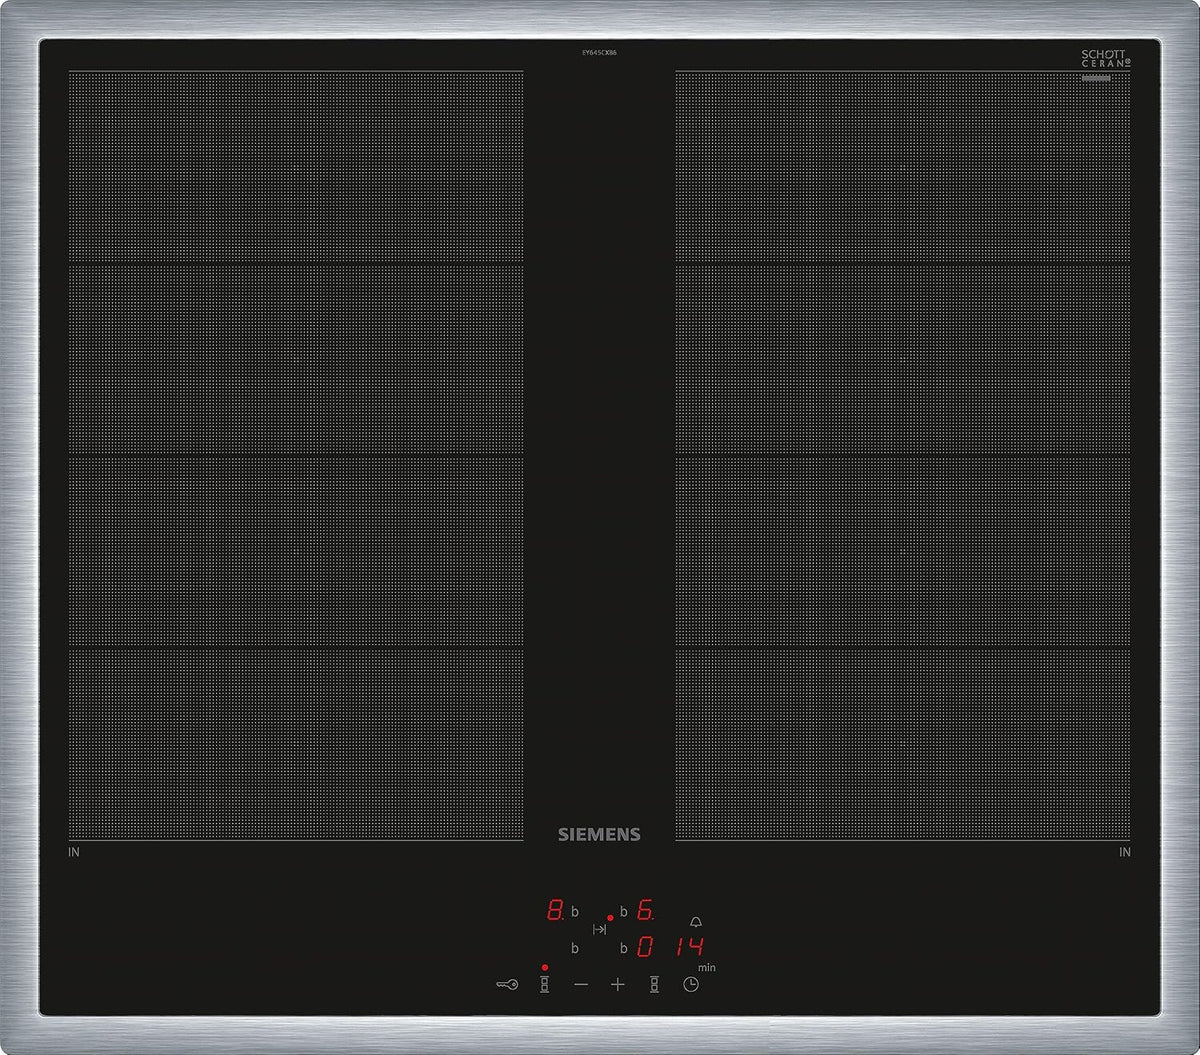Tap the frontmost segment of the right cooking zone
Viewport: 1200px width, 1055px height.
click(x=903, y=744)
